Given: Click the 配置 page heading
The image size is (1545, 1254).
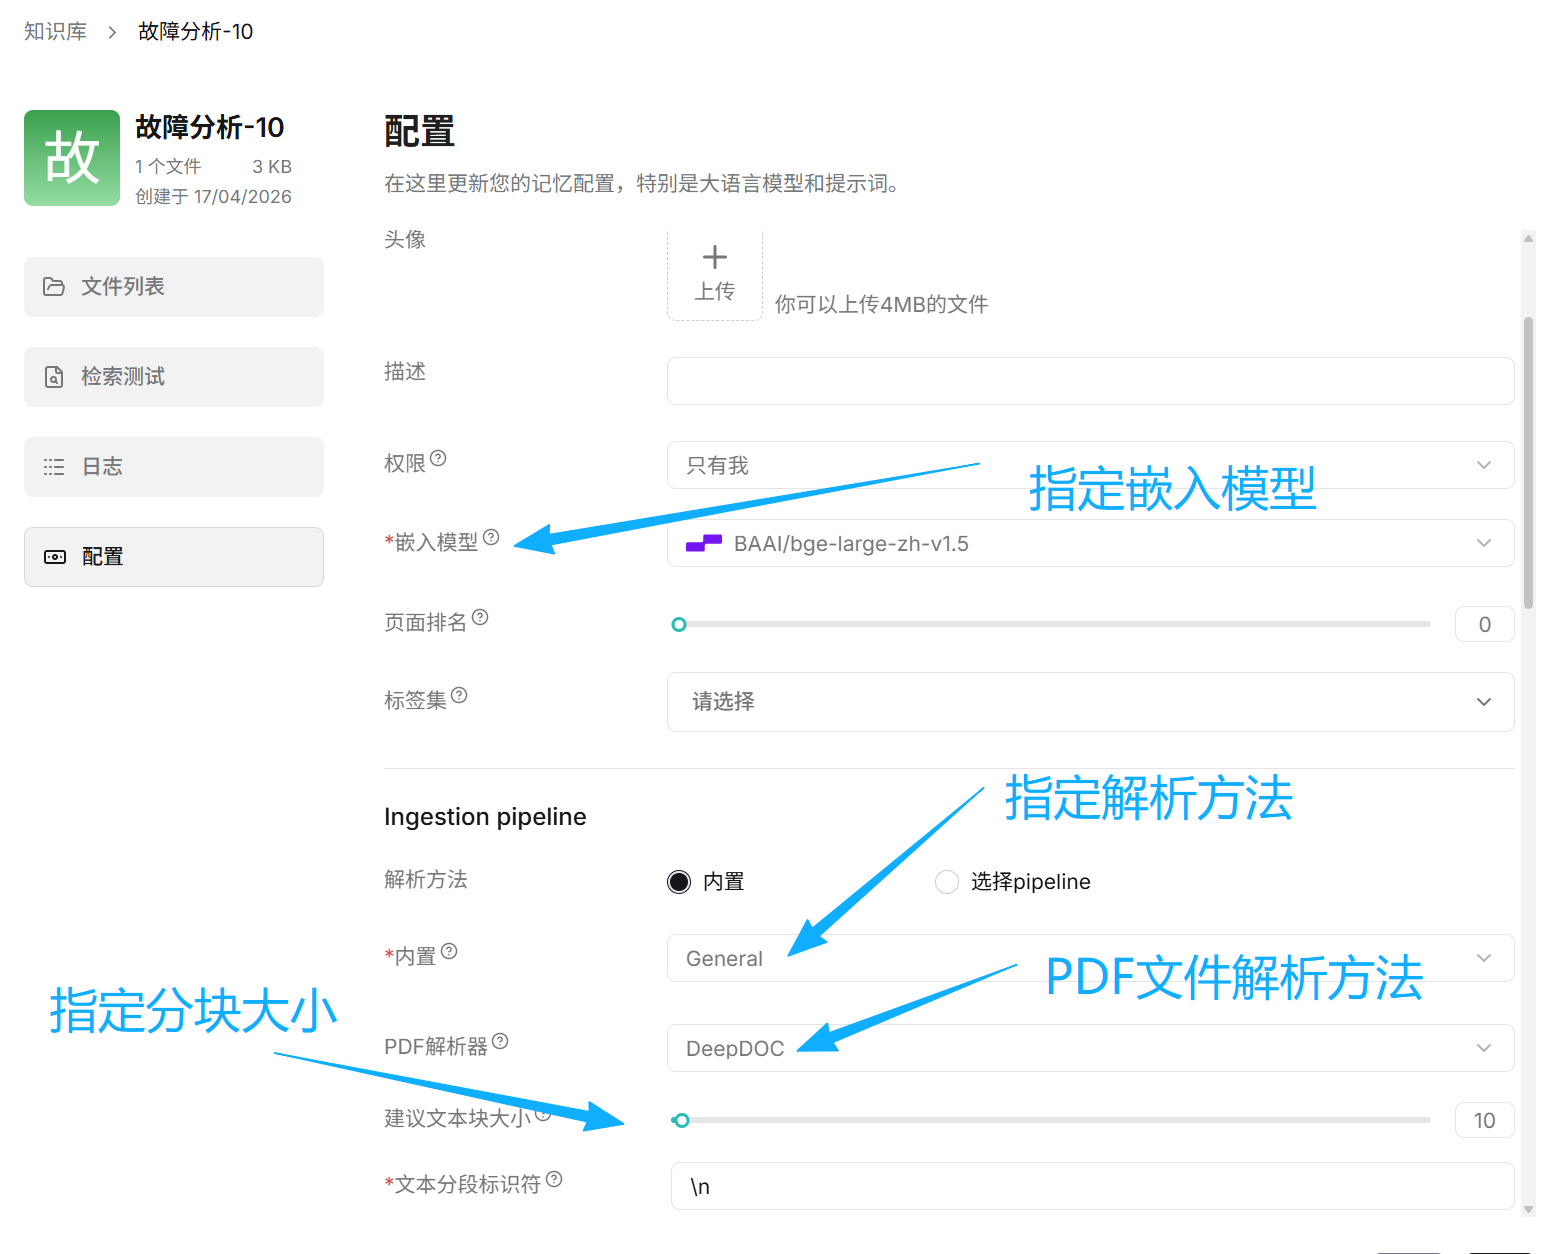Looking at the screenshot, I should point(419,131).
